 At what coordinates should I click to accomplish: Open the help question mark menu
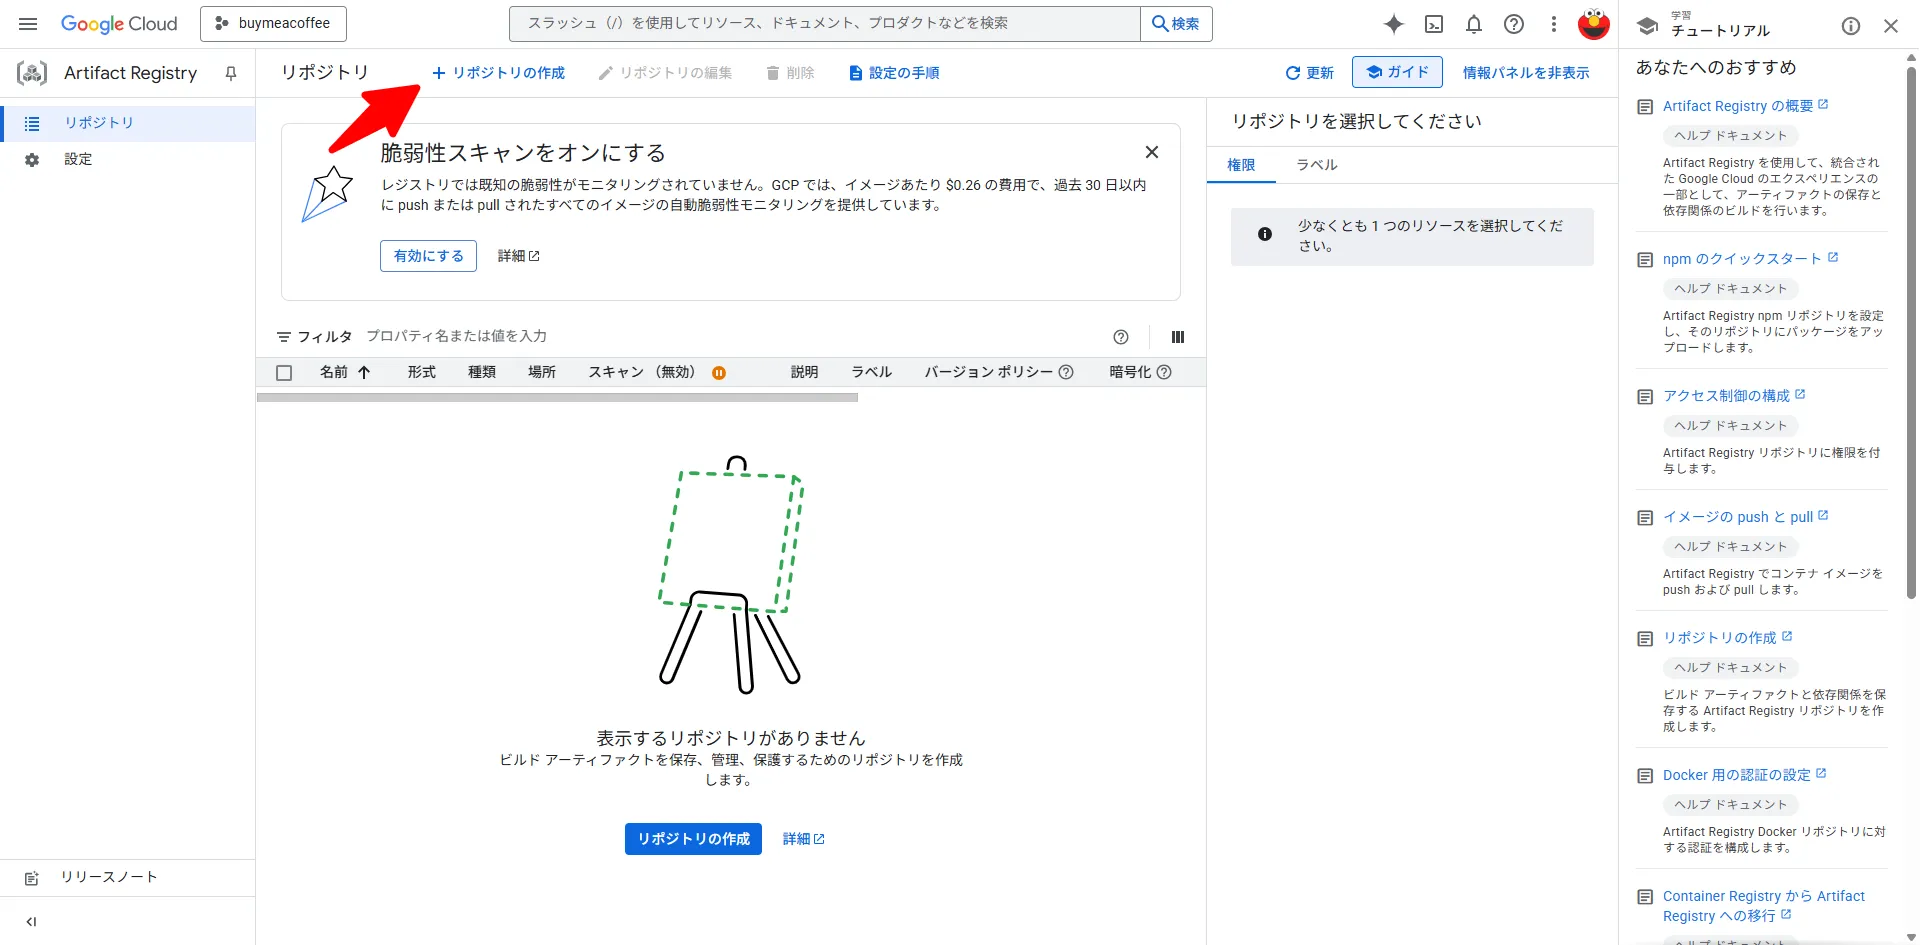[x=1513, y=24]
